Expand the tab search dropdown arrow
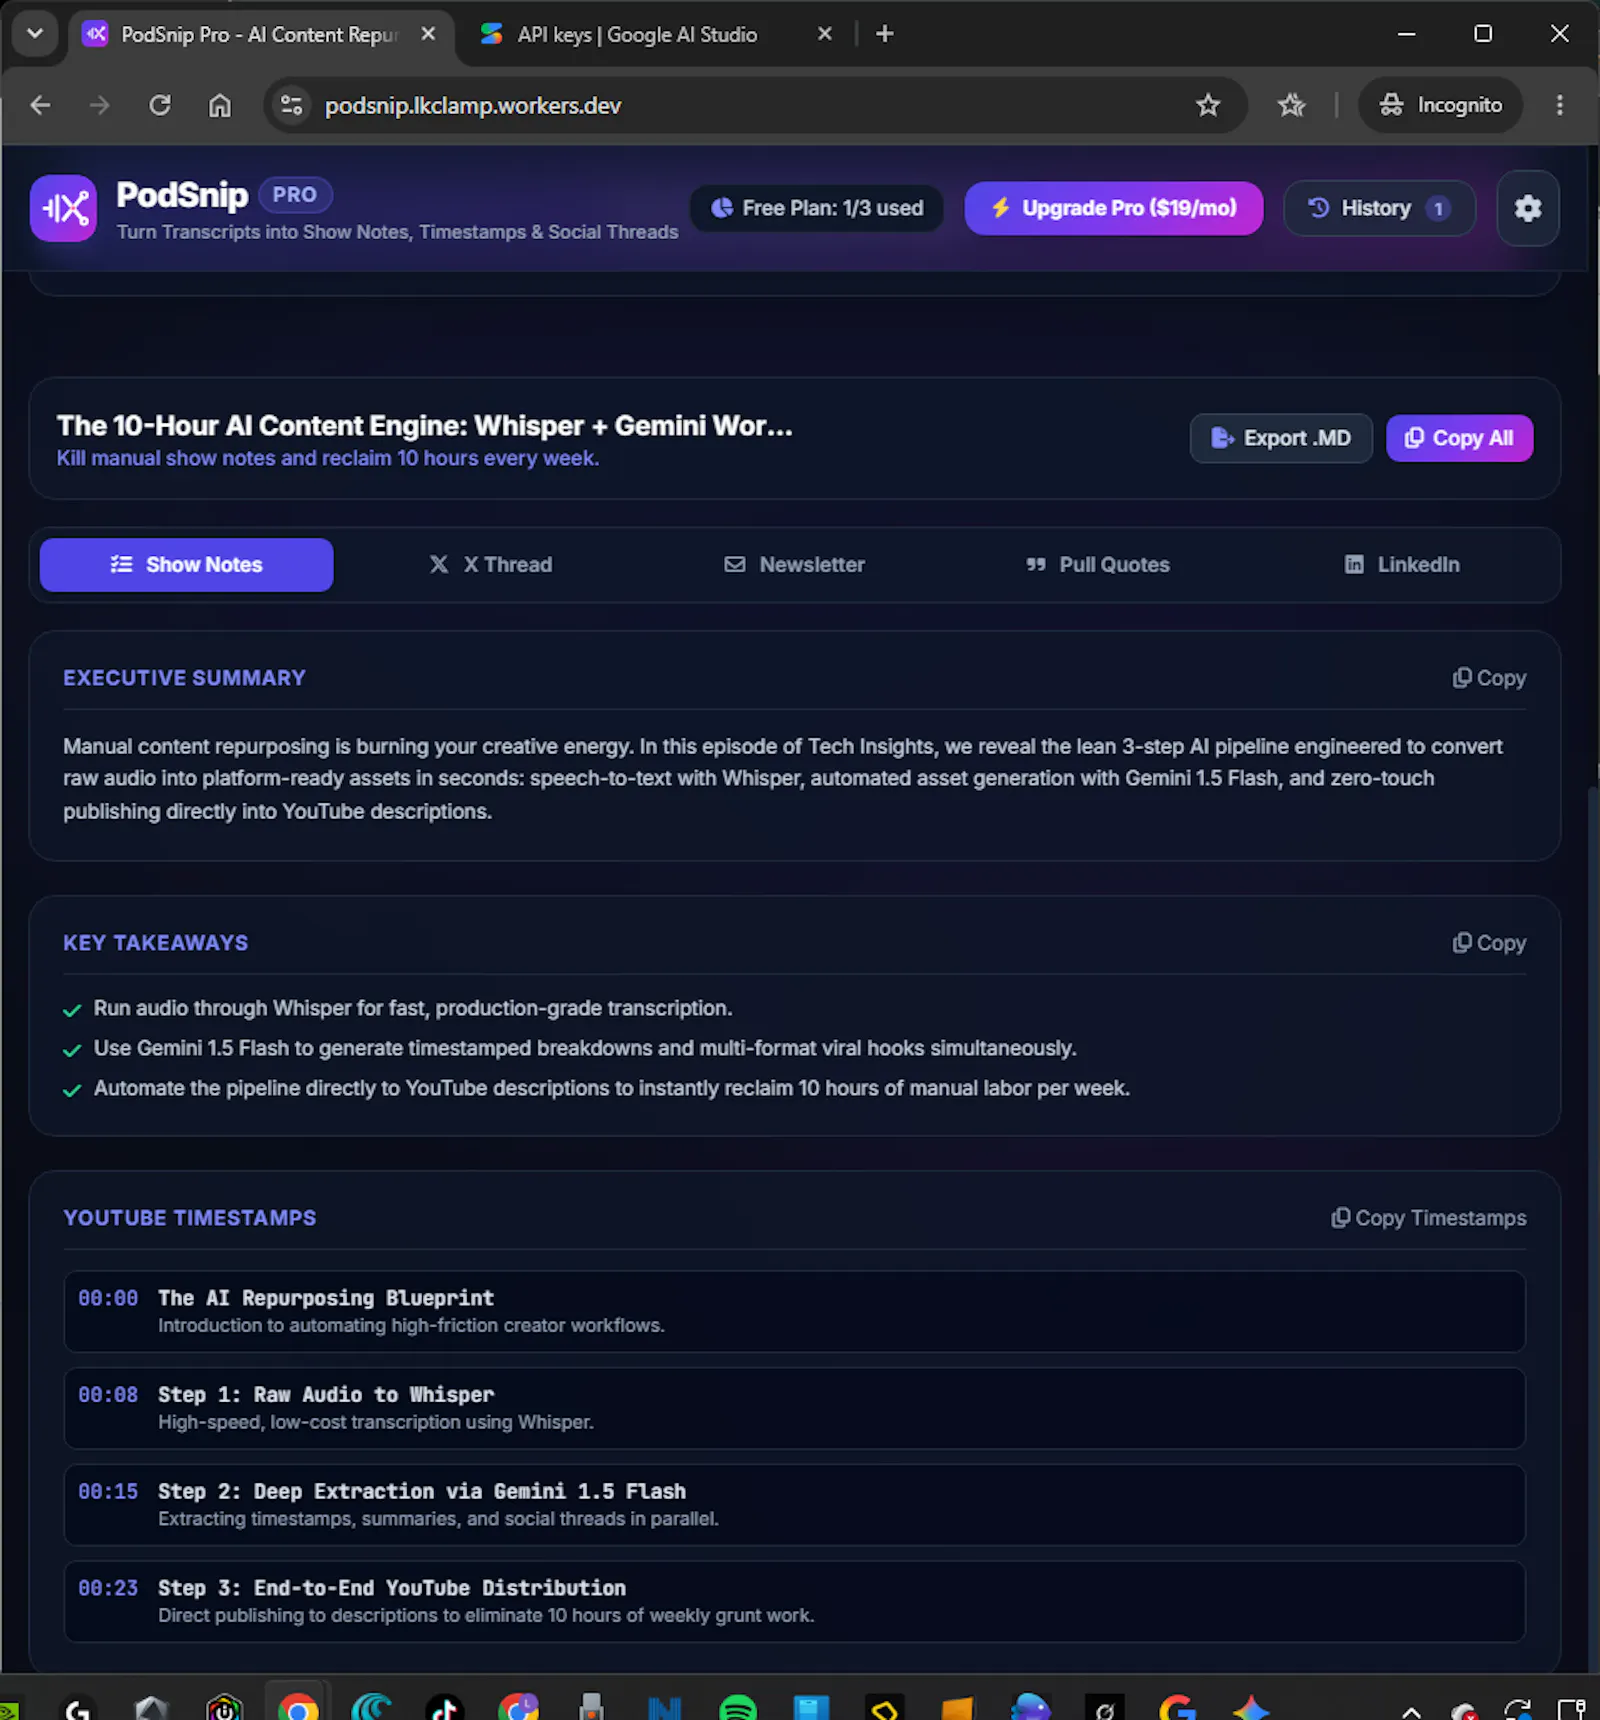This screenshot has width=1600, height=1720. click(x=35, y=34)
